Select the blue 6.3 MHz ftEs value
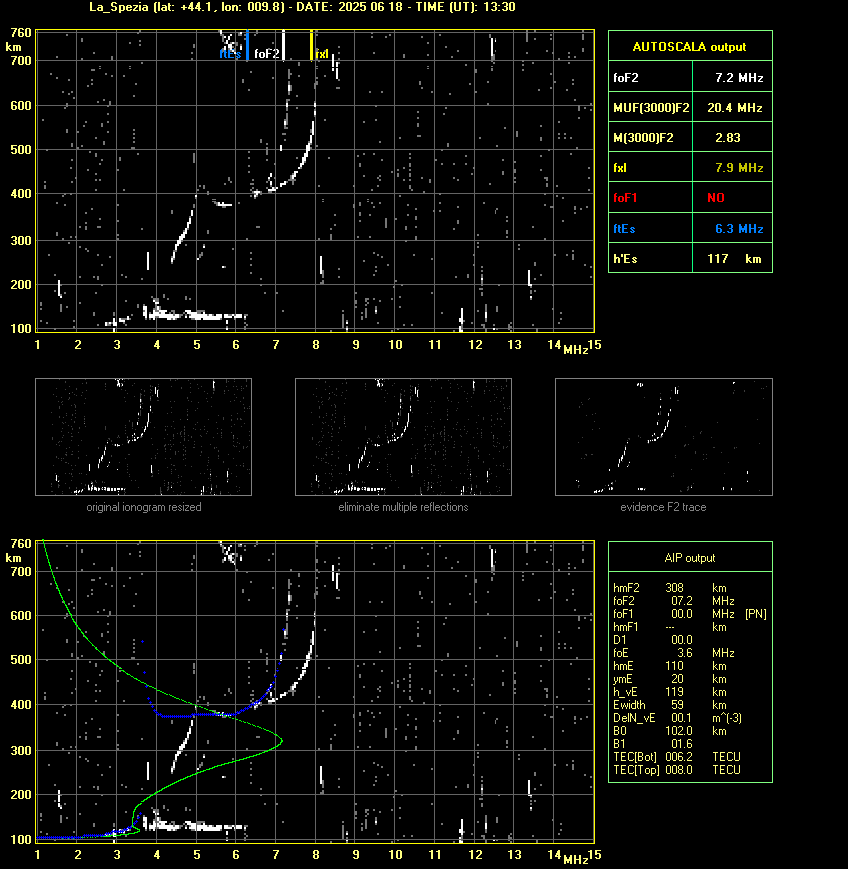 [739, 228]
